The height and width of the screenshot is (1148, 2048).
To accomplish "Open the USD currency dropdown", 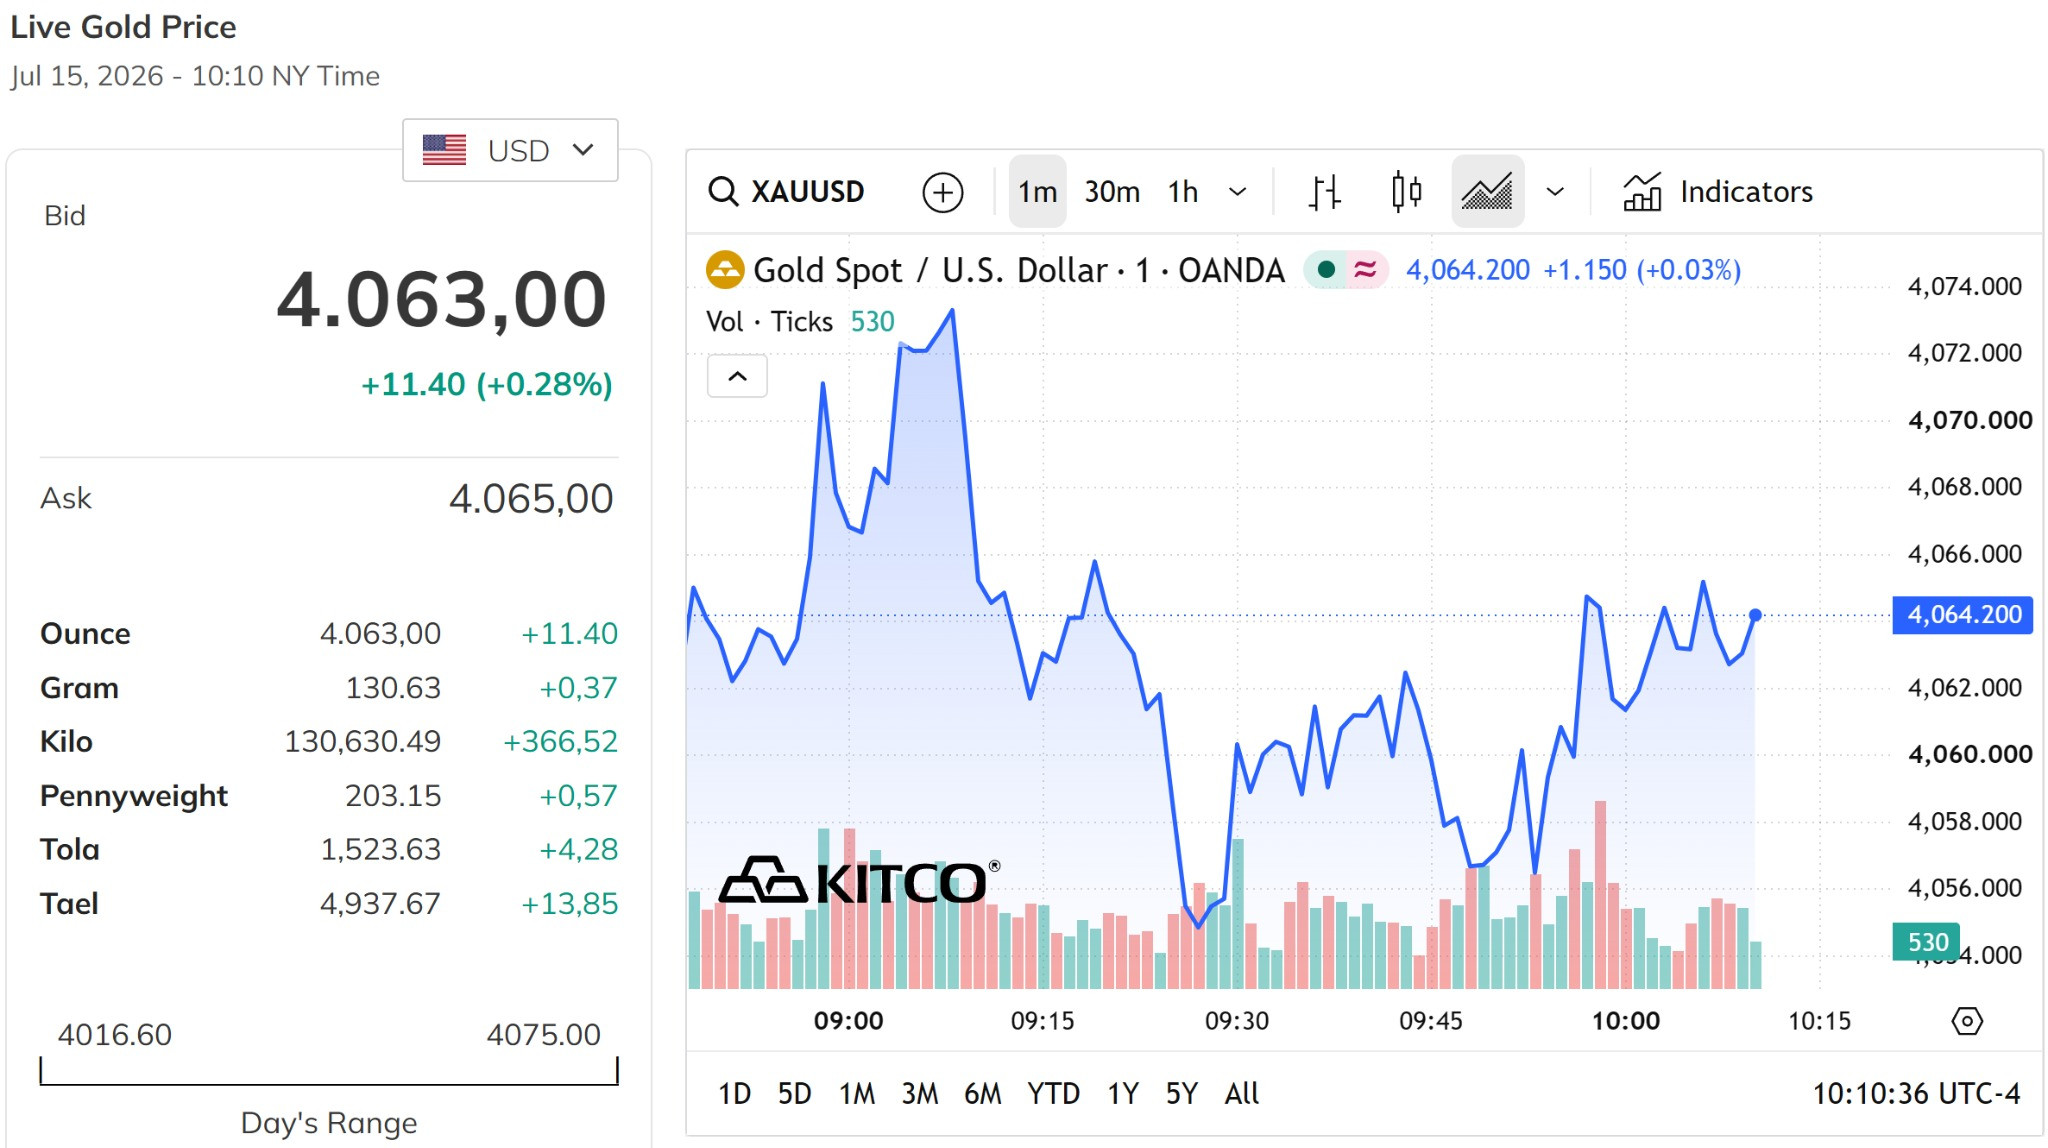I will [510, 150].
